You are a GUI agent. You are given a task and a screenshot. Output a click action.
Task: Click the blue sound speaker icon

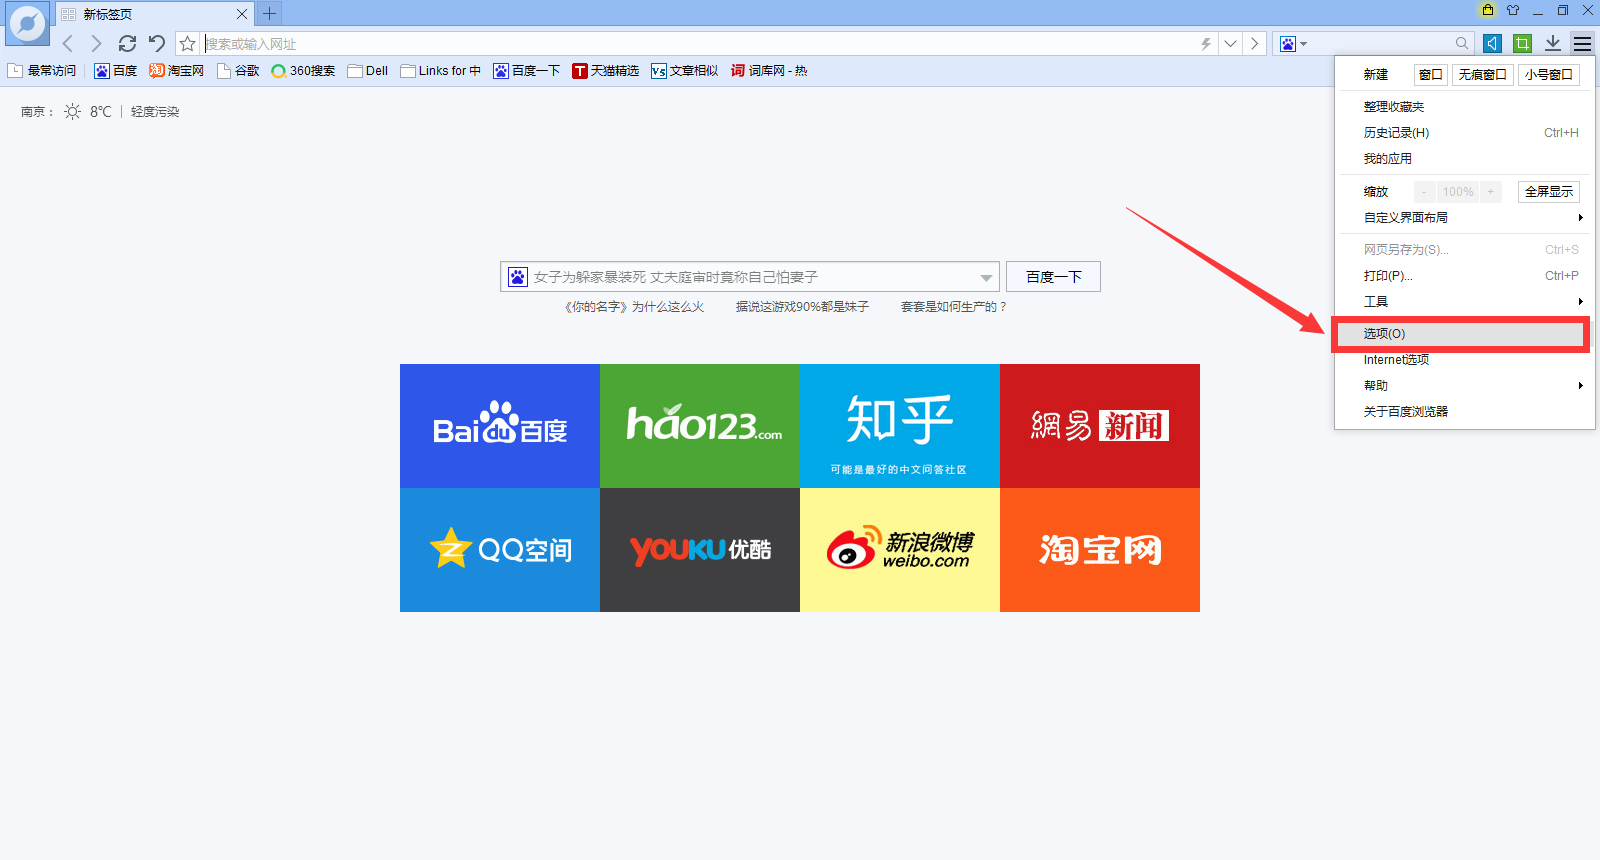pos(1492,43)
